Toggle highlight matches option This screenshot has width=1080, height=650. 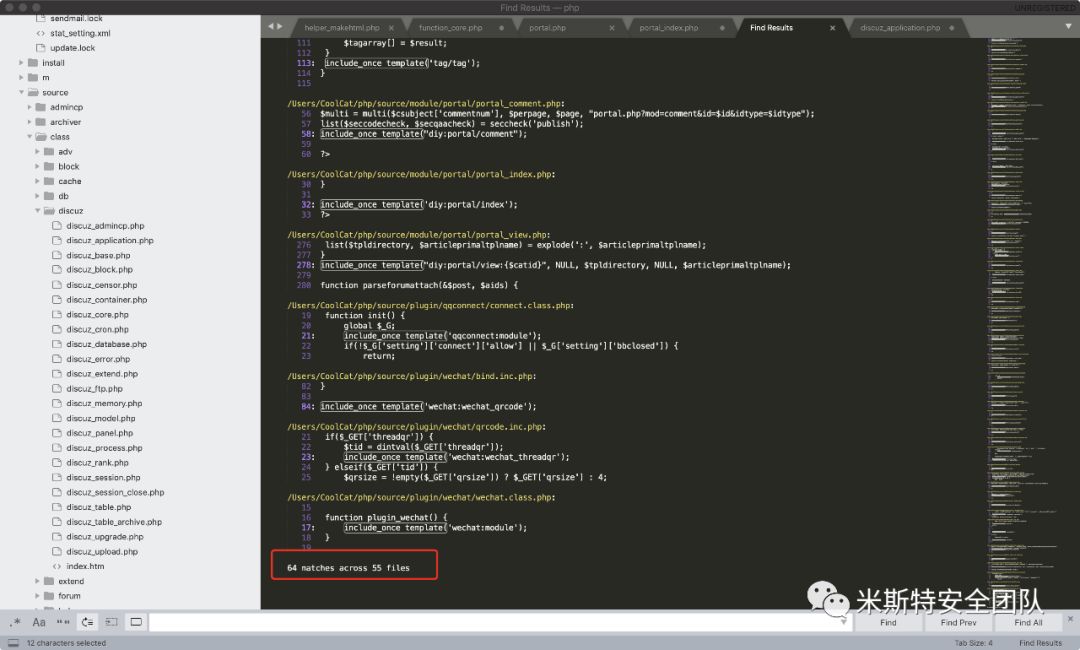tap(136, 622)
